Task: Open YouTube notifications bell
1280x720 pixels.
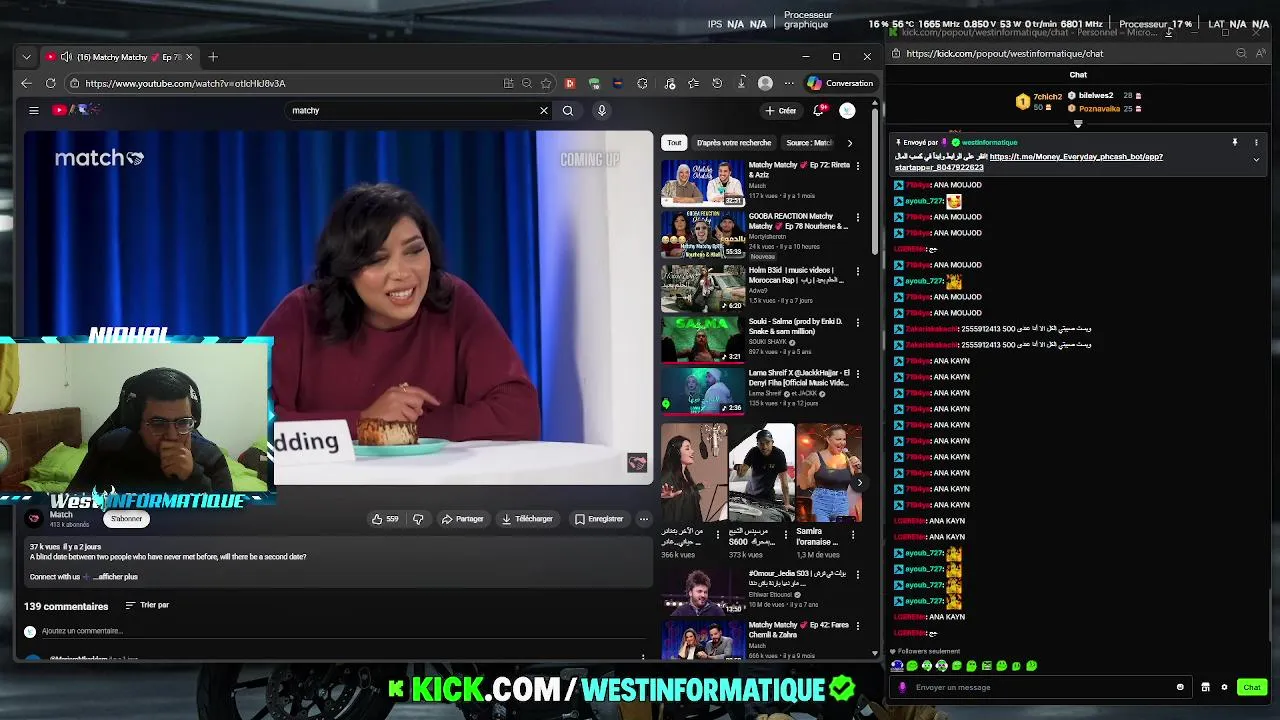Action: point(818,110)
